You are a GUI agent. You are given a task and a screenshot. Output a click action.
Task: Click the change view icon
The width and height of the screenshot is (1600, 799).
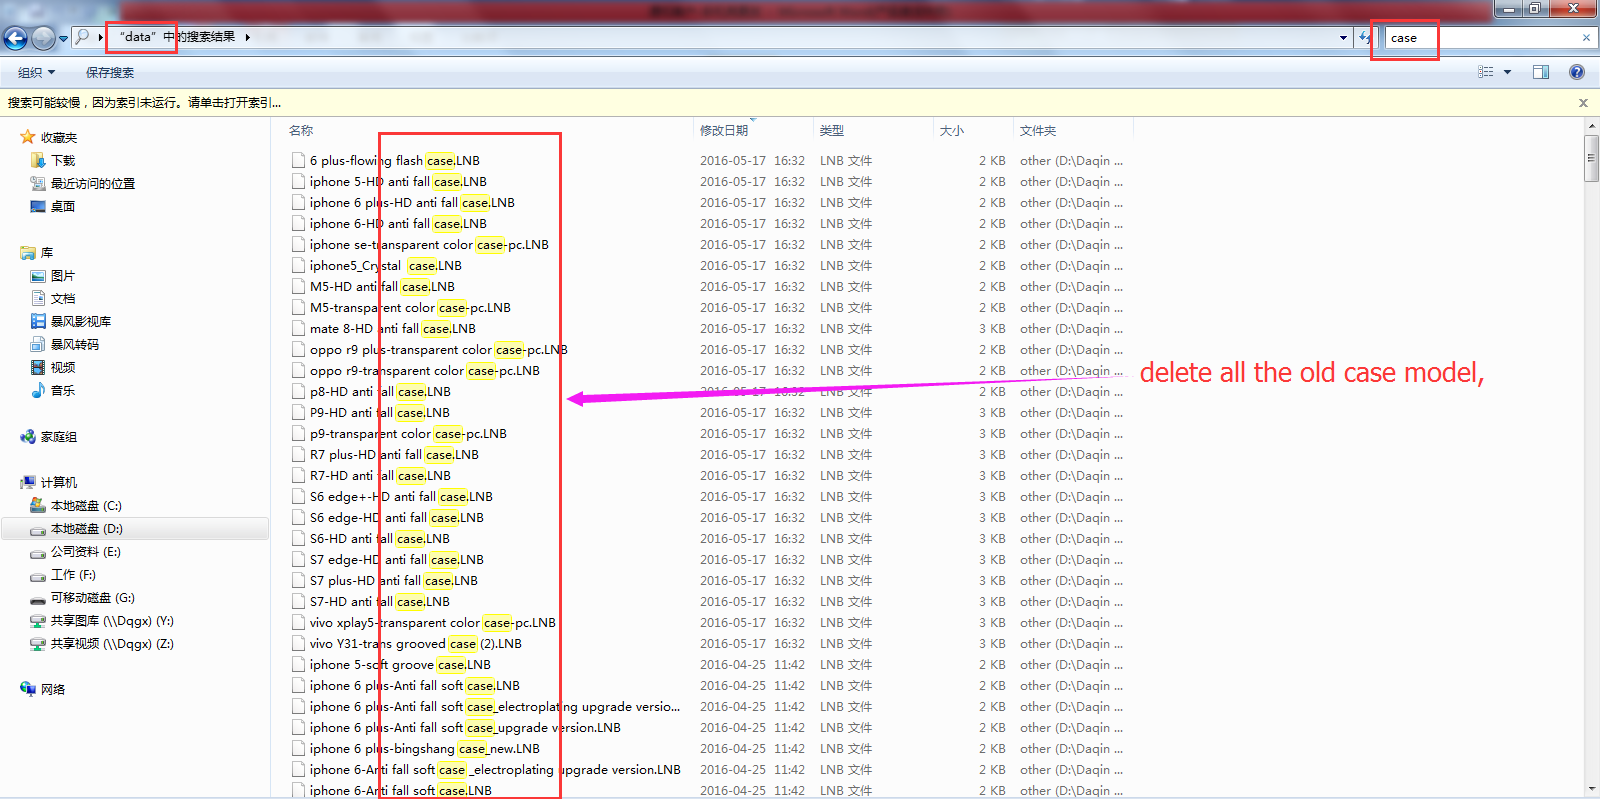(x=1486, y=72)
